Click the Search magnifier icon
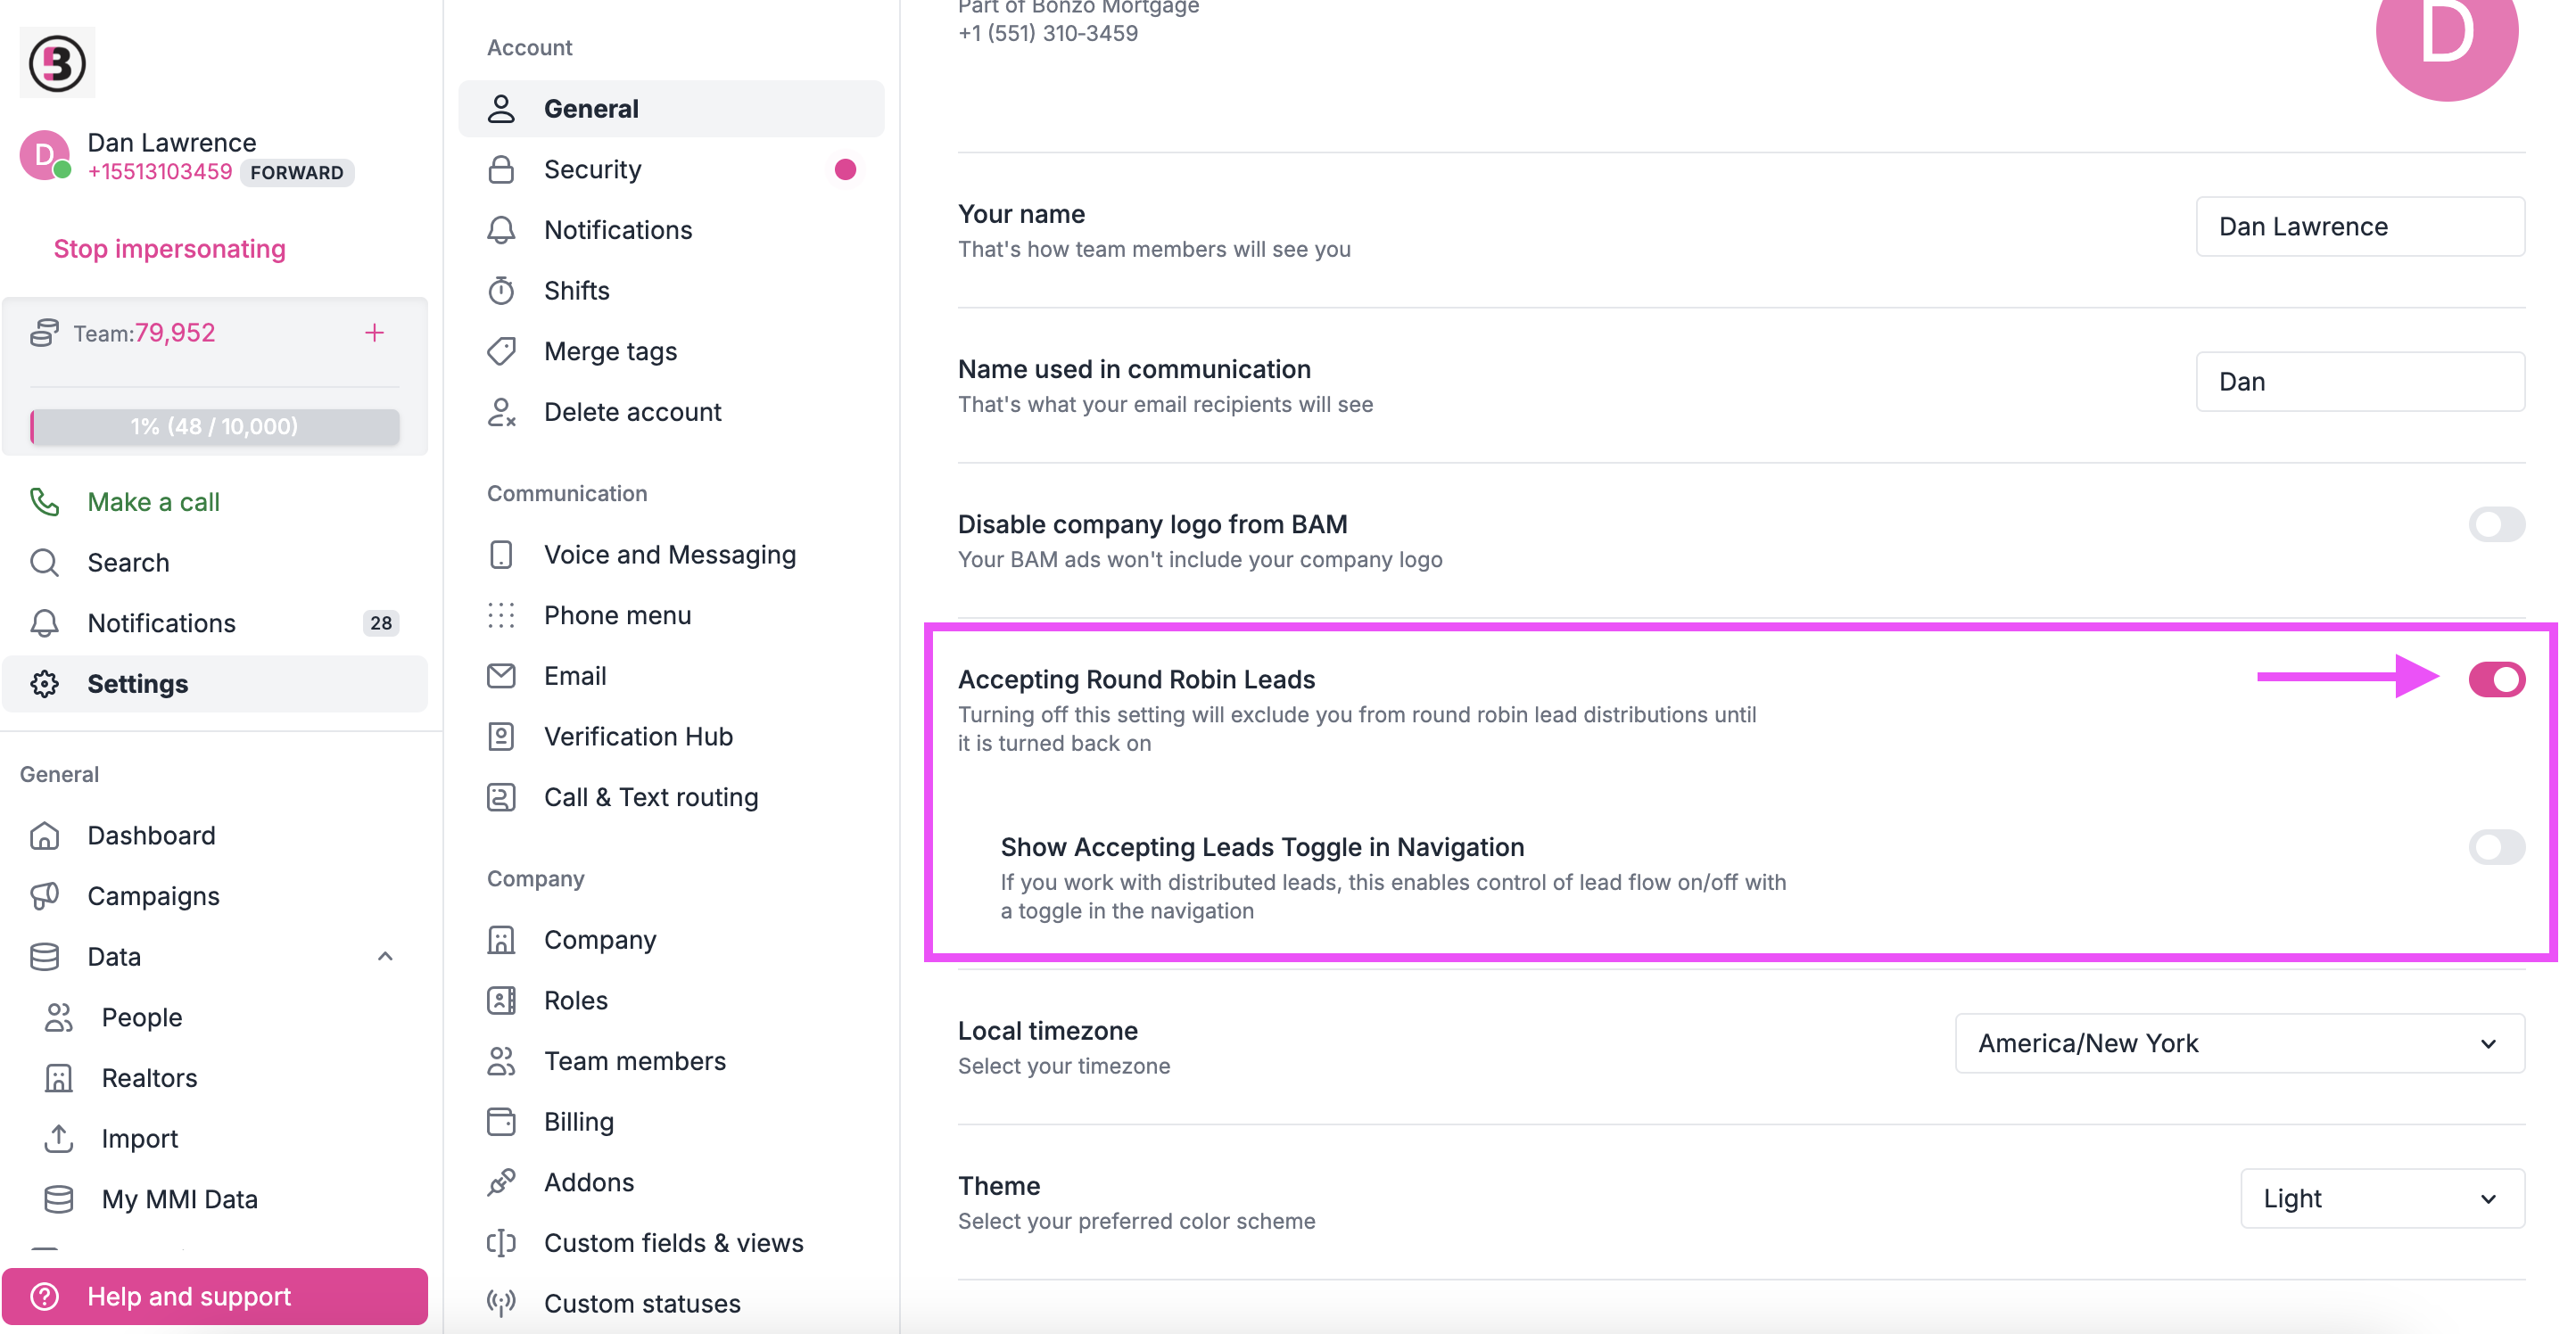2576x1334 pixels. point(45,562)
